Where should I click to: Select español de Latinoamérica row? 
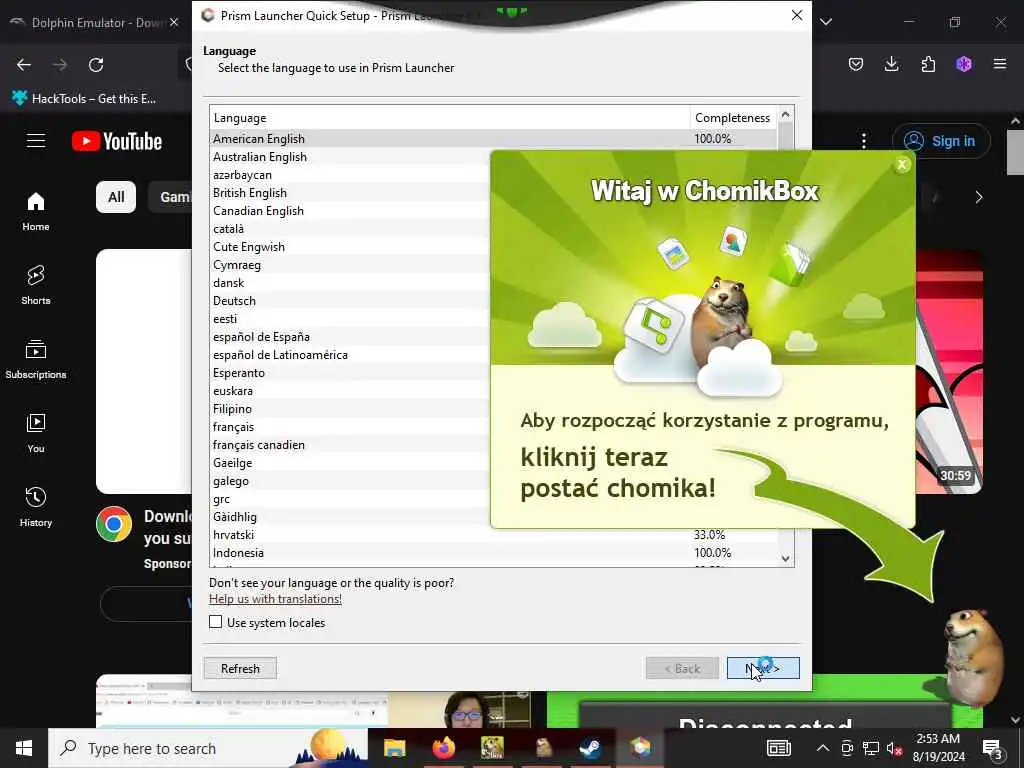280,355
